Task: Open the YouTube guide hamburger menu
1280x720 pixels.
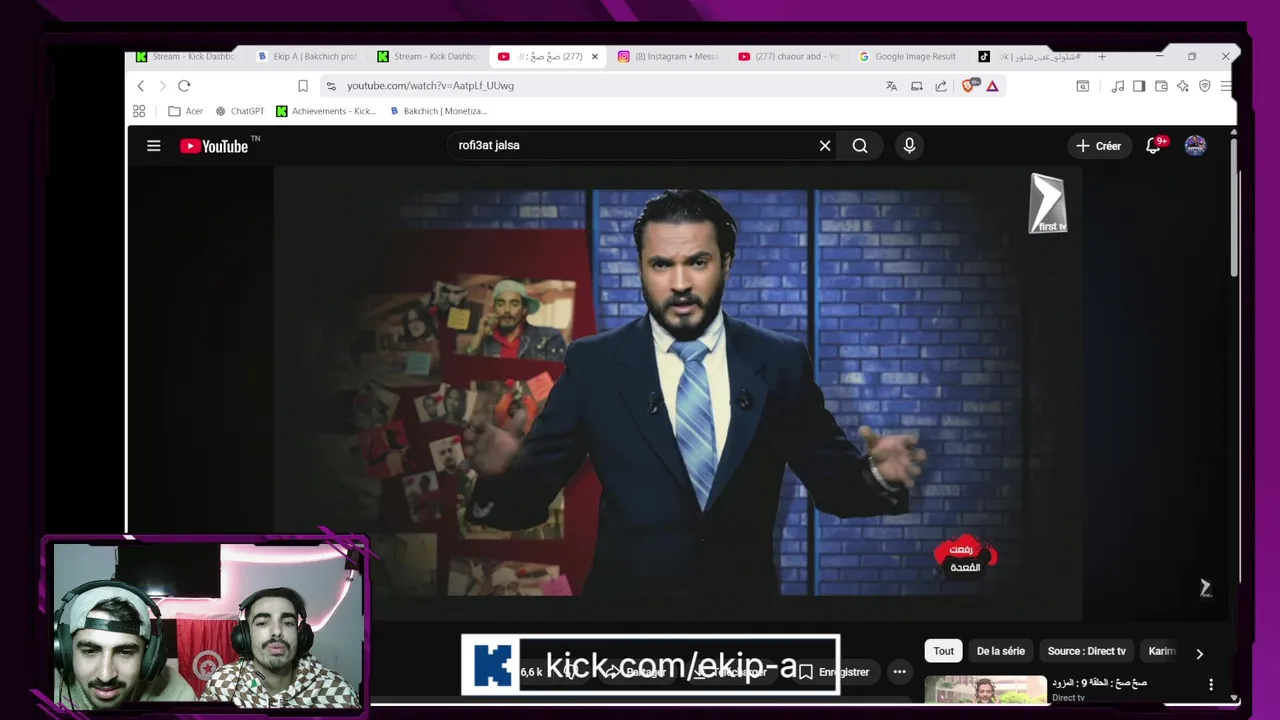Action: click(153, 146)
